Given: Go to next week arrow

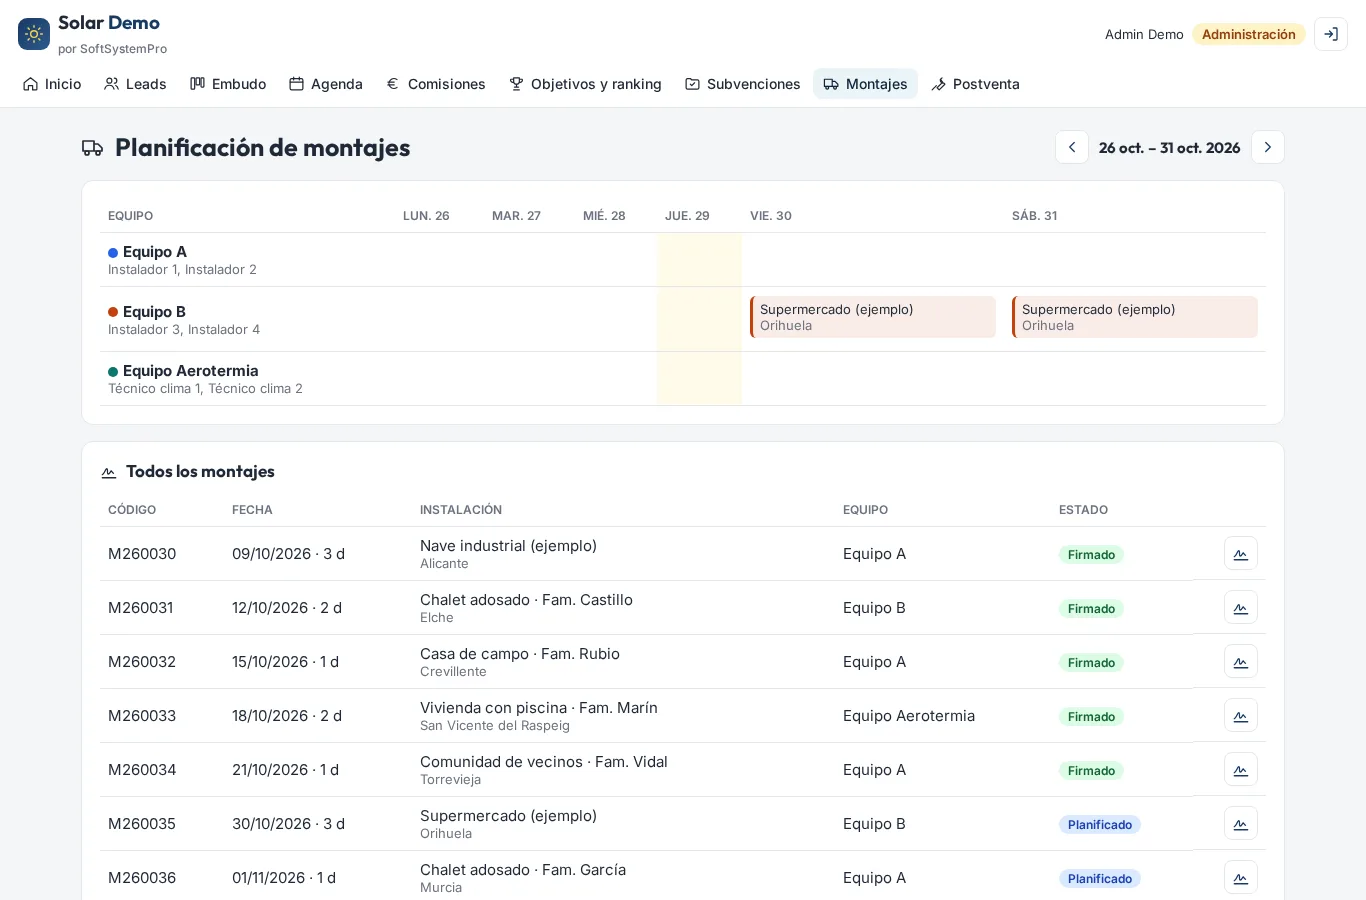Looking at the screenshot, I should [x=1268, y=147].
